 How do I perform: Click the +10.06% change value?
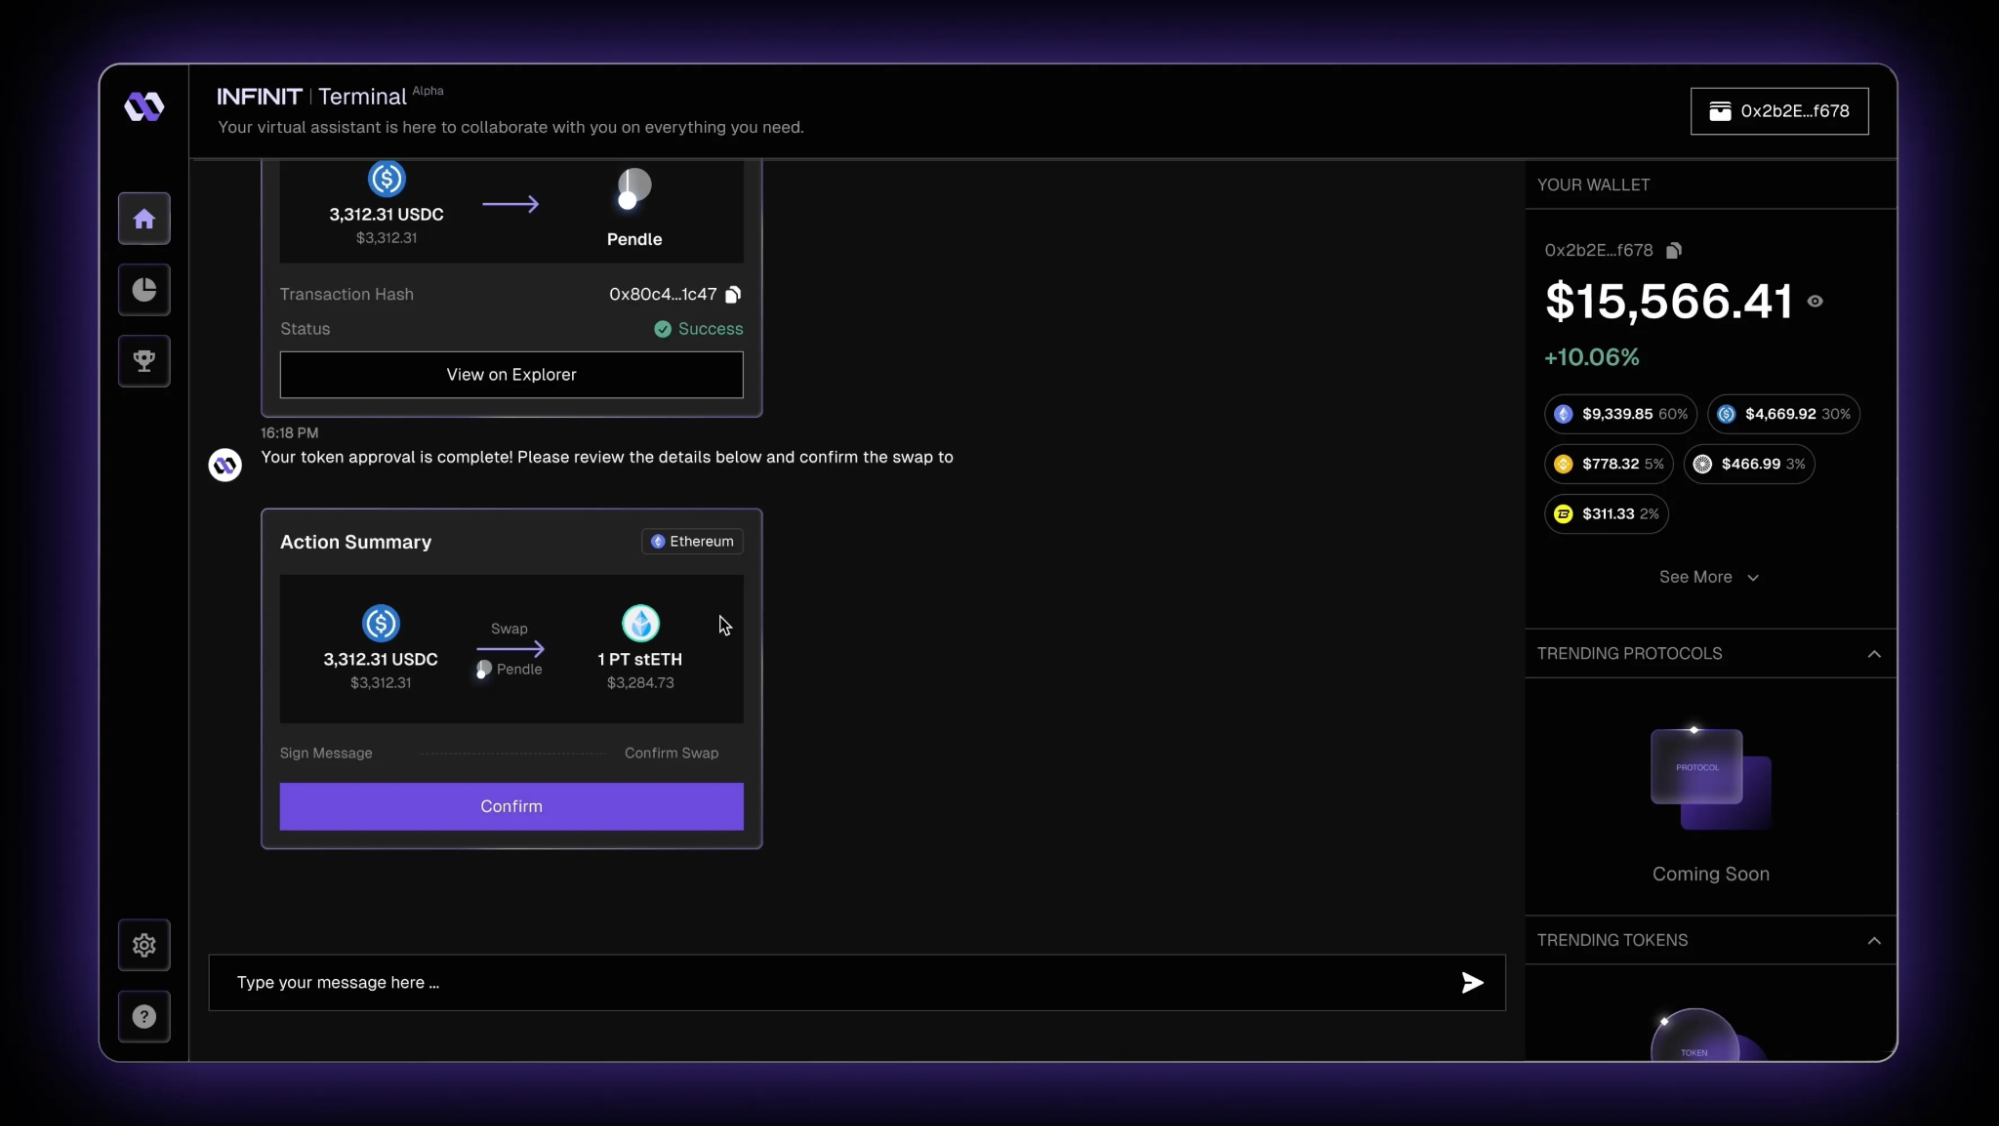click(x=1592, y=357)
